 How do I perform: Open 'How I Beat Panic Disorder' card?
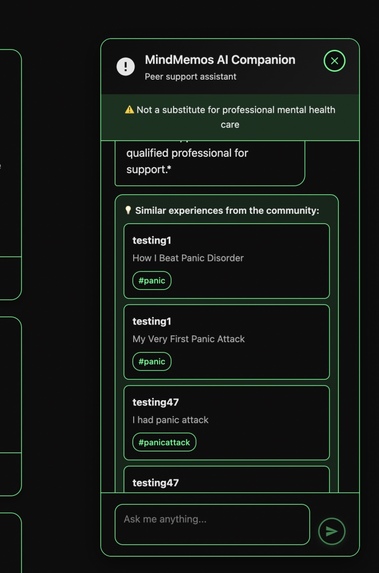(227, 261)
